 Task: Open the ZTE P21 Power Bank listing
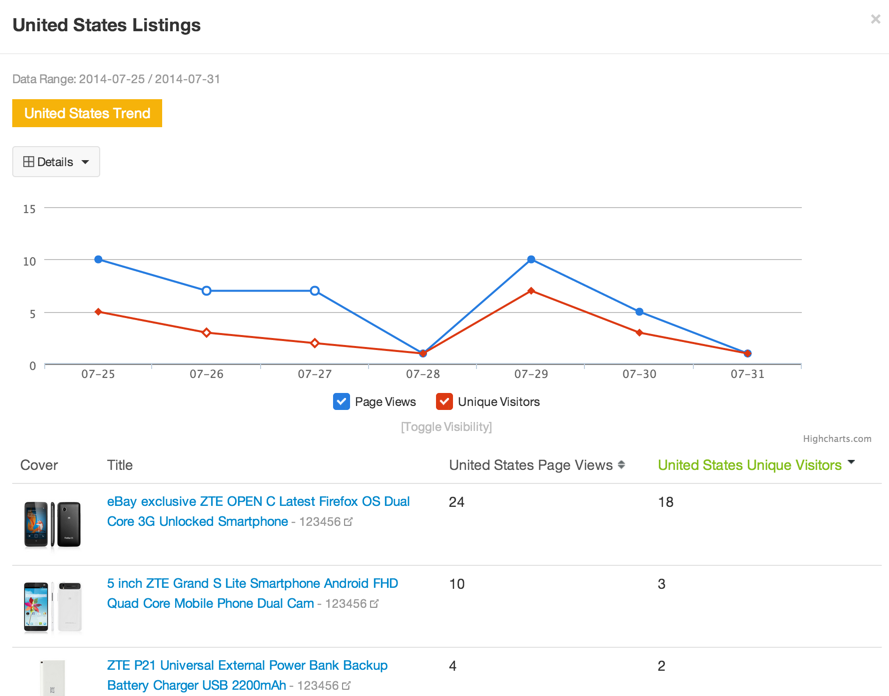click(247, 675)
